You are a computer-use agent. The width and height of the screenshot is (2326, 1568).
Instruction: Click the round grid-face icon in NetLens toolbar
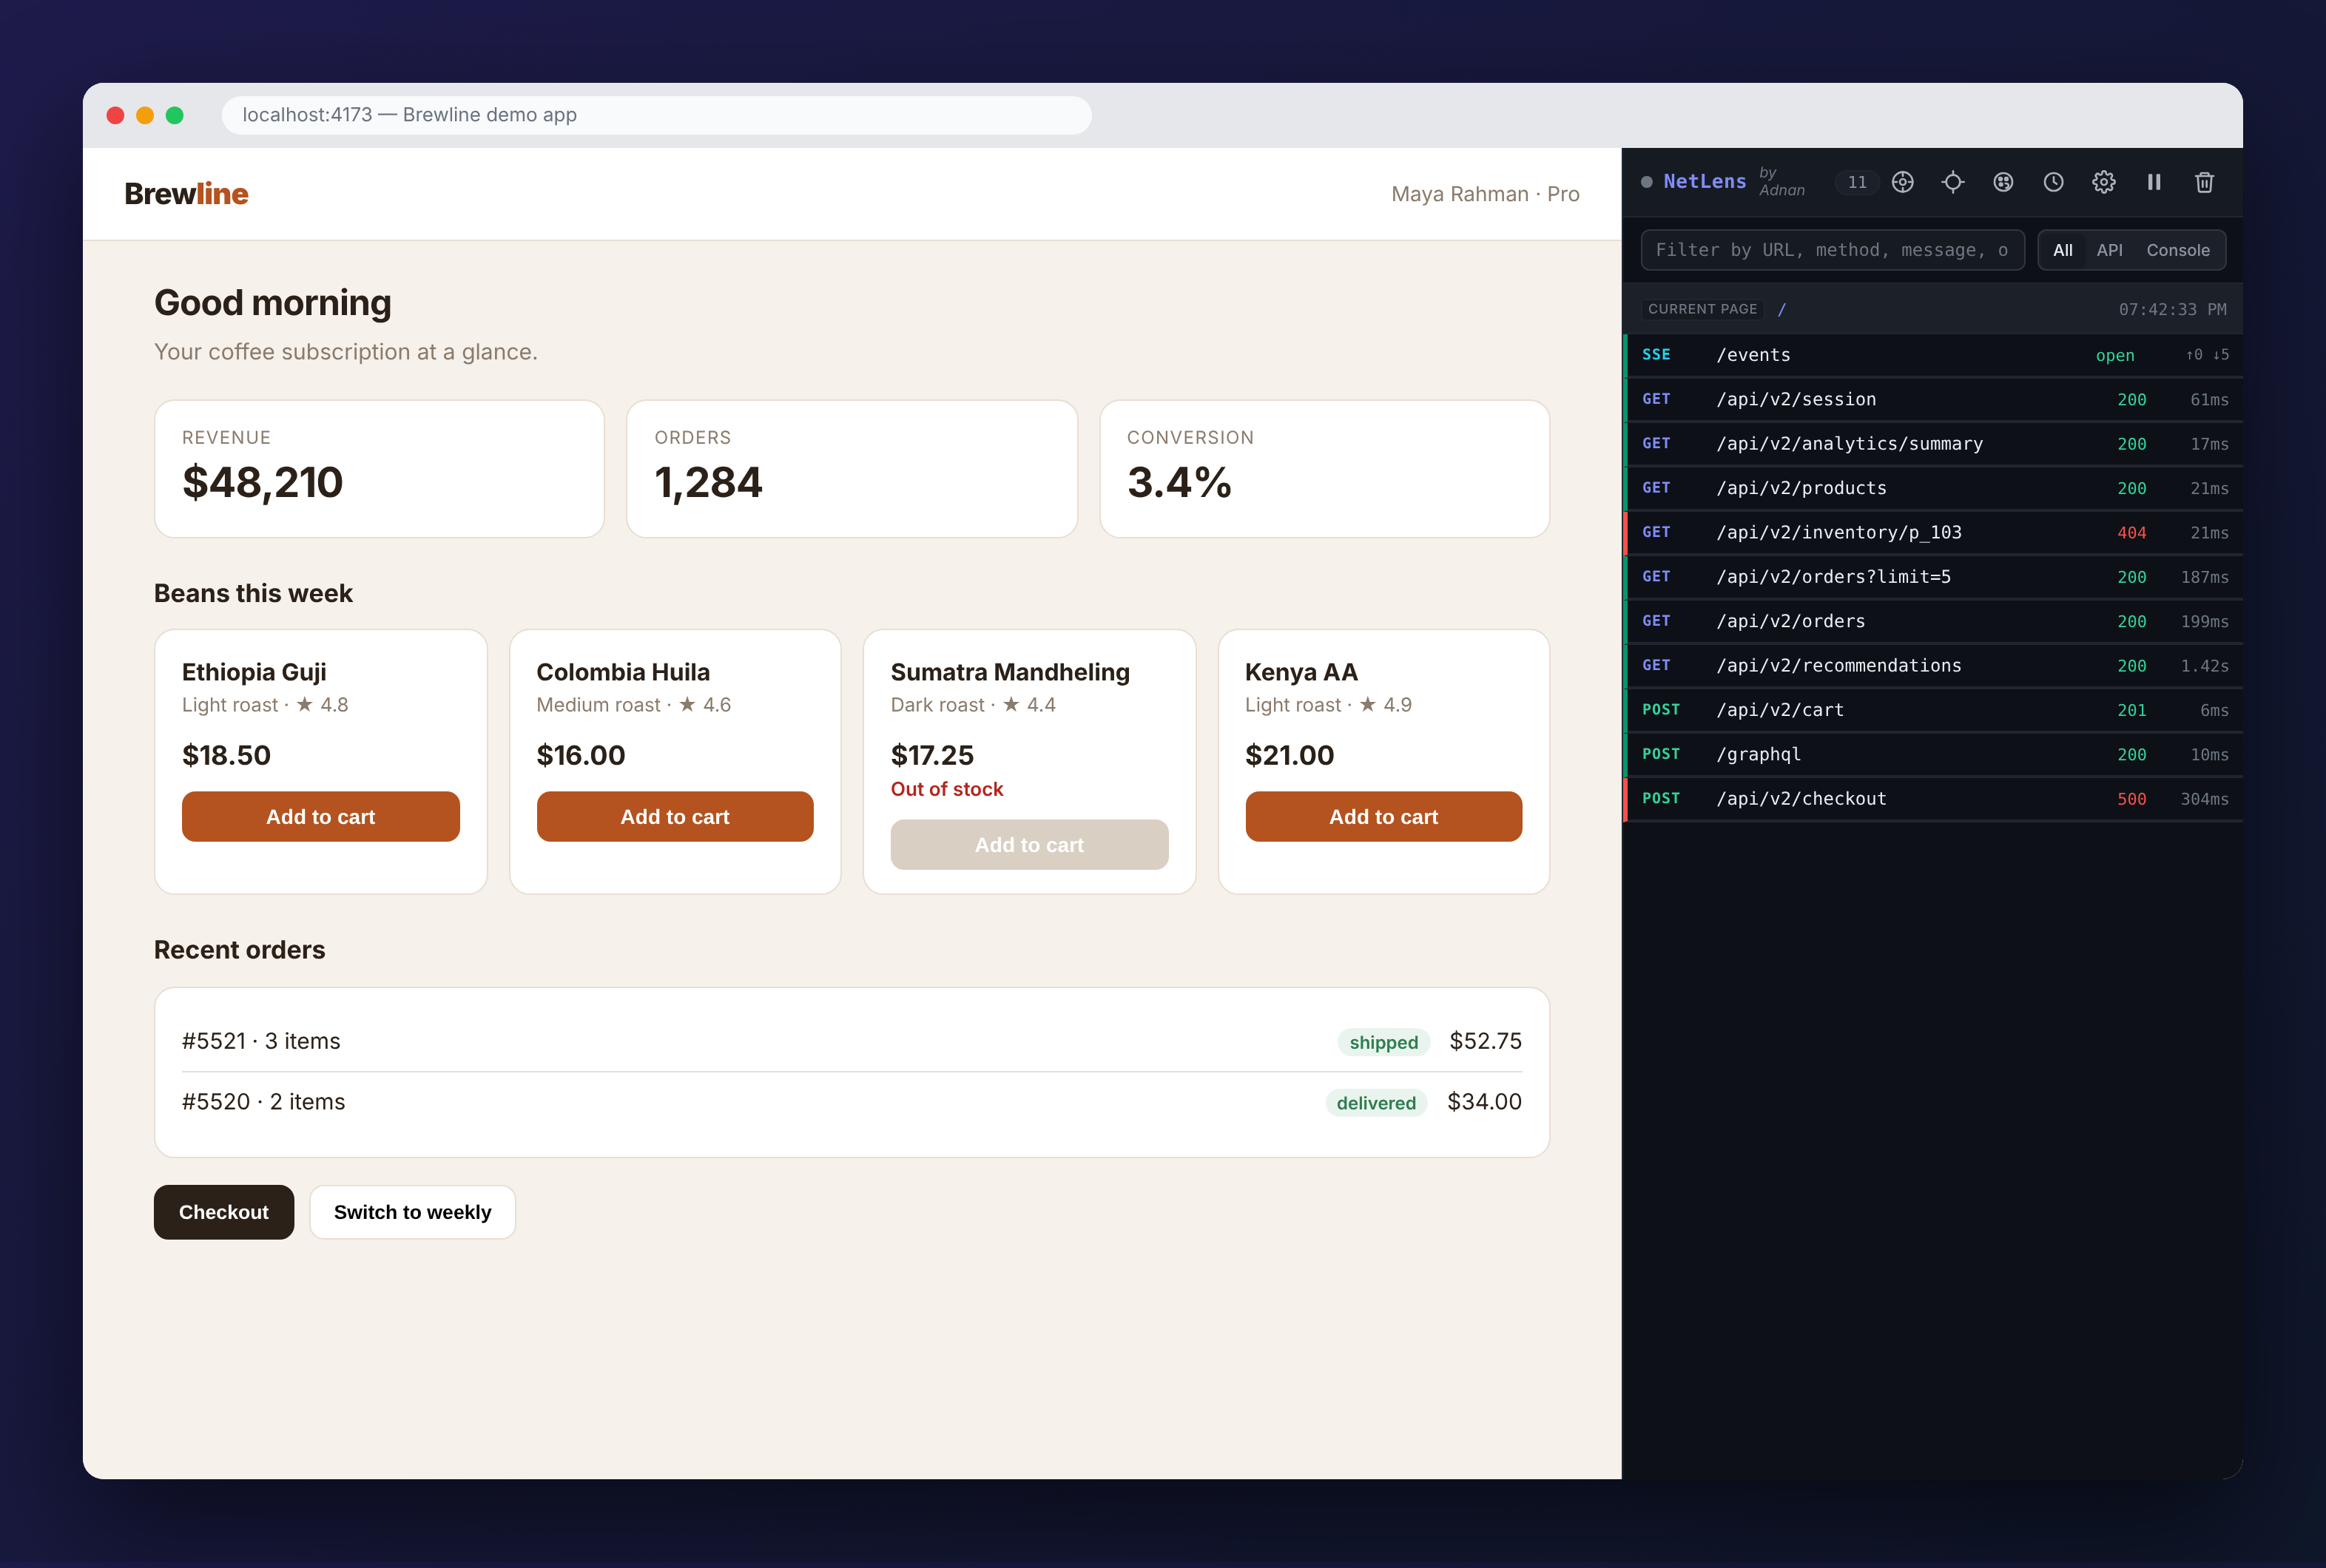2003,182
